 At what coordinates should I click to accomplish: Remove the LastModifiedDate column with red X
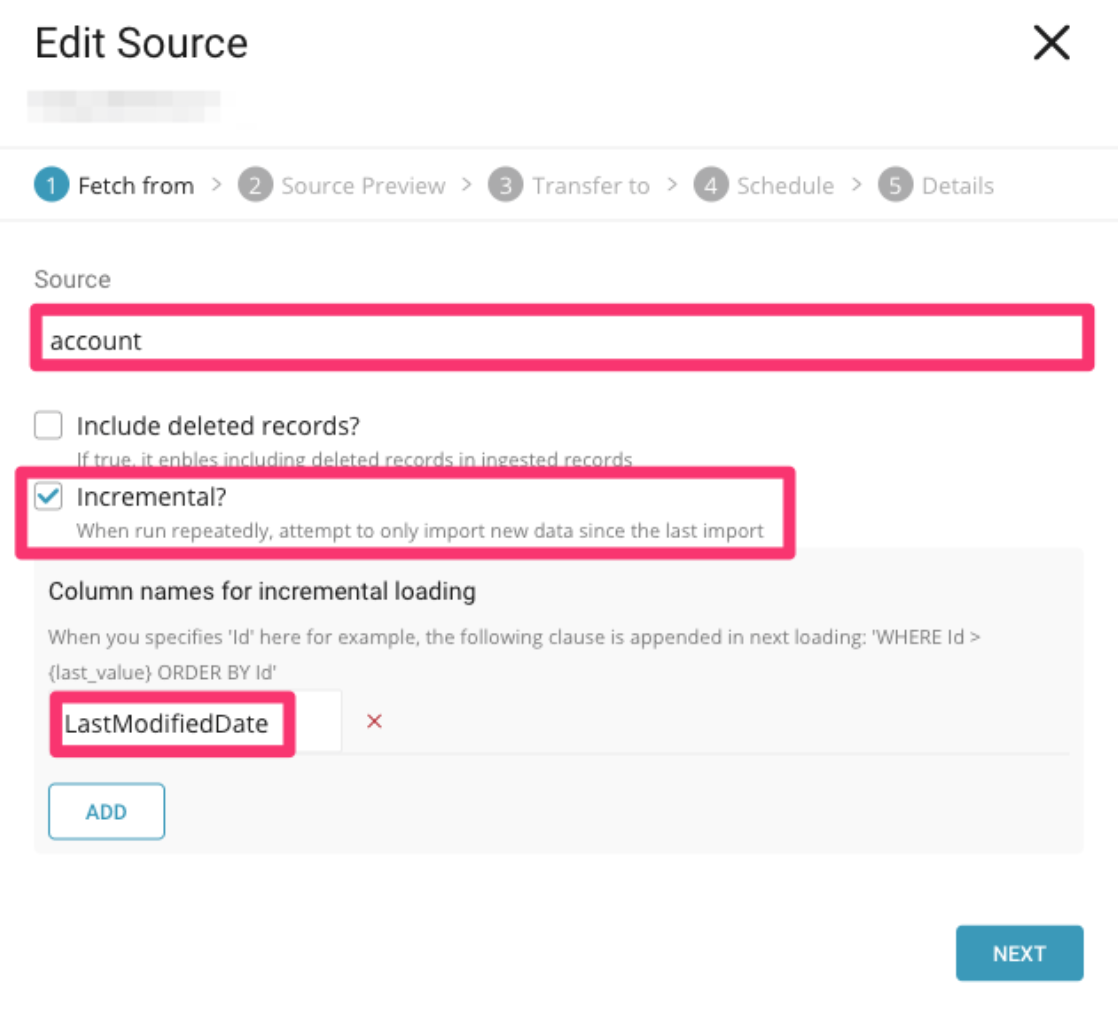pyautogui.click(x=375, y=721)
